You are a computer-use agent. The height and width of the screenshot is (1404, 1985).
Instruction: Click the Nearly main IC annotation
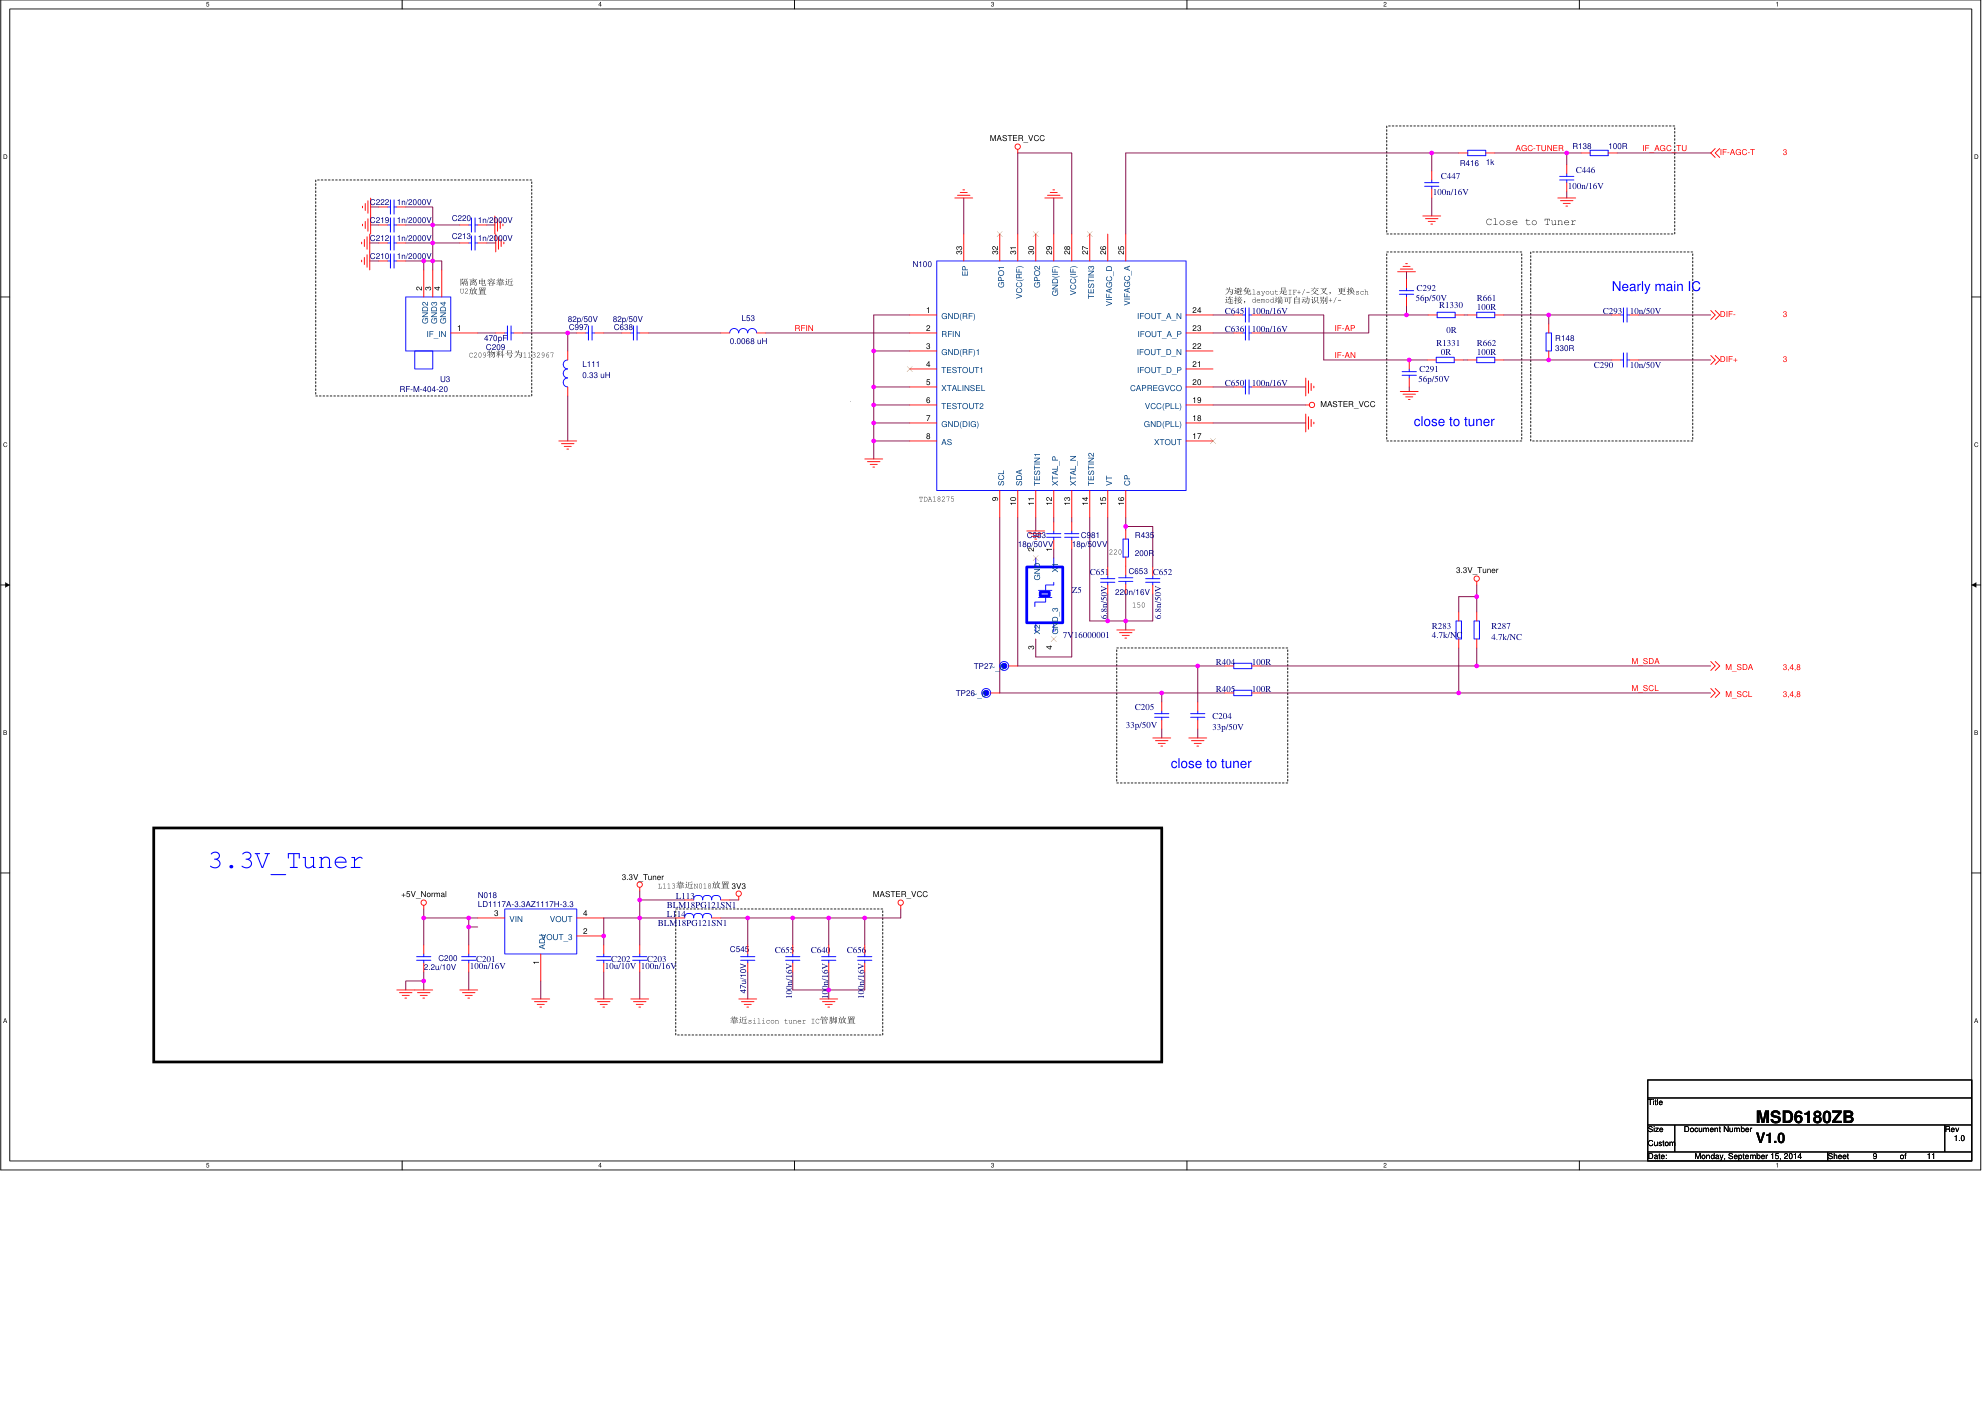coord(1655,287)
